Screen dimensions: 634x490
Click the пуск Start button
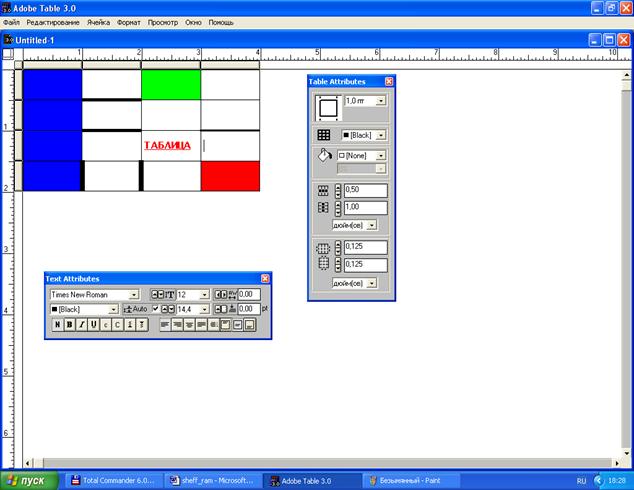[x=30, y=480]
